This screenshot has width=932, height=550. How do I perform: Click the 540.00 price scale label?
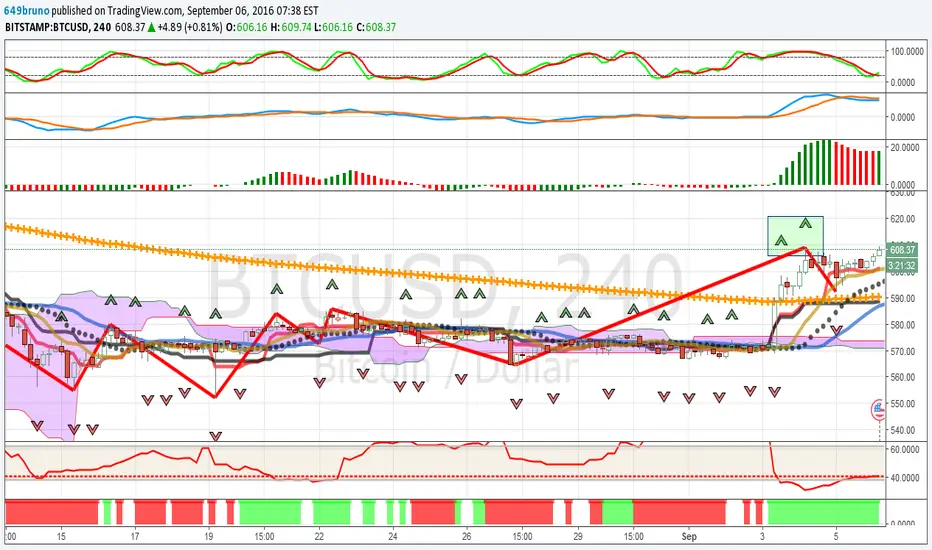pos(902,430)
